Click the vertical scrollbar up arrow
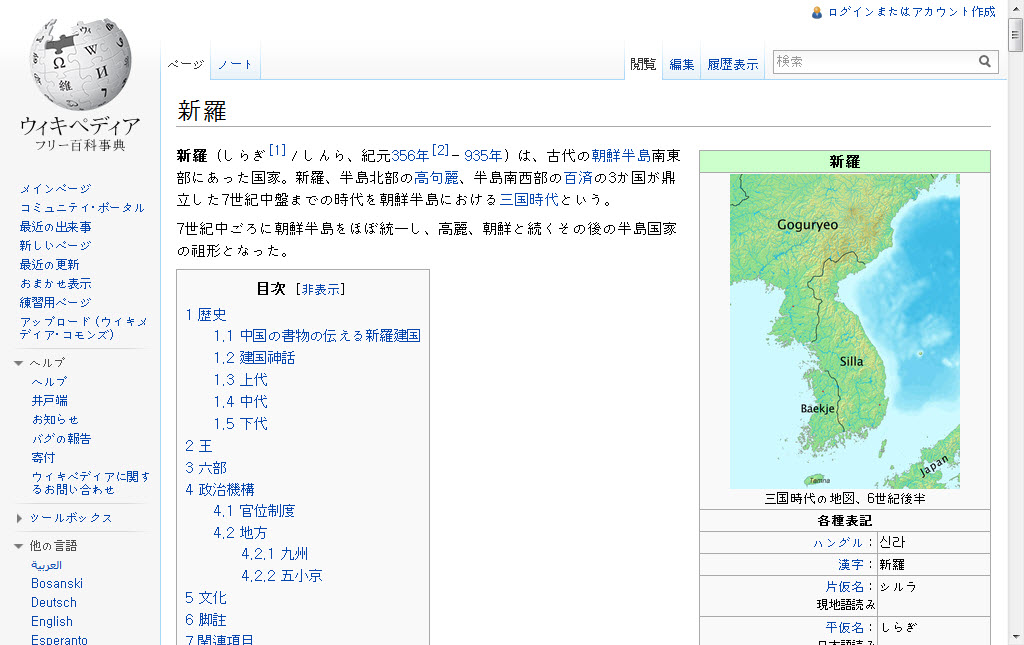Viewport: 1024px width, 645px height. tap(1016, 8)
